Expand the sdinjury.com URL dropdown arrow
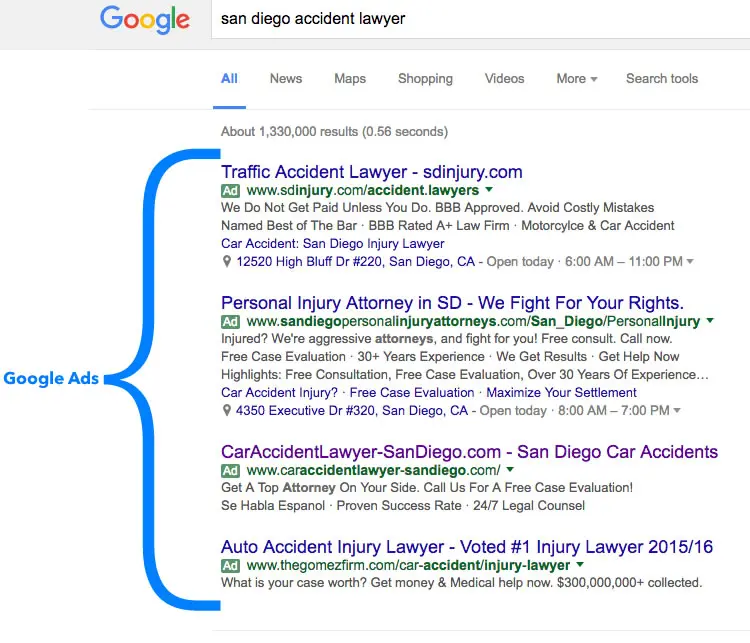Image resolution: width=750 pixels, height=643 pixels. [x=488, y=190]
